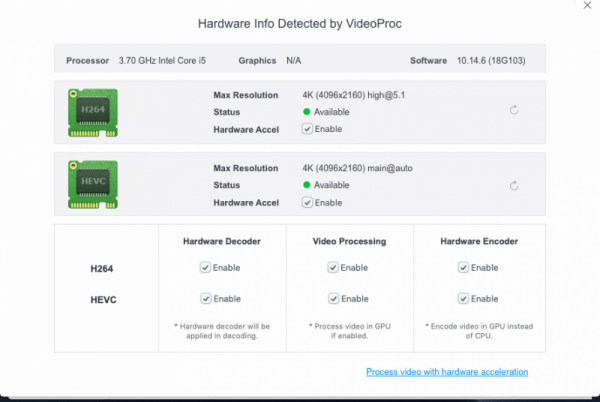
Task: Toggle HEVC Hardware Accel Enable checkbox
Action: pos(307,202)
